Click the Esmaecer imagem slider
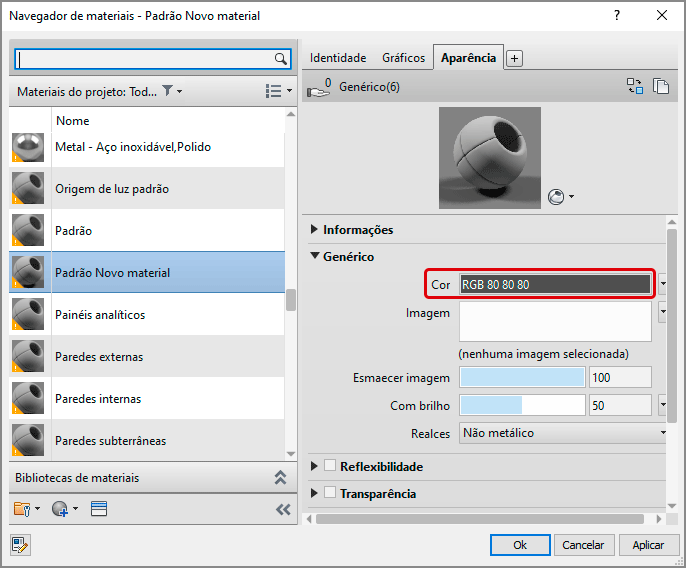The width and height of the screenshot is (686, 568). click(x=522, y=377)
